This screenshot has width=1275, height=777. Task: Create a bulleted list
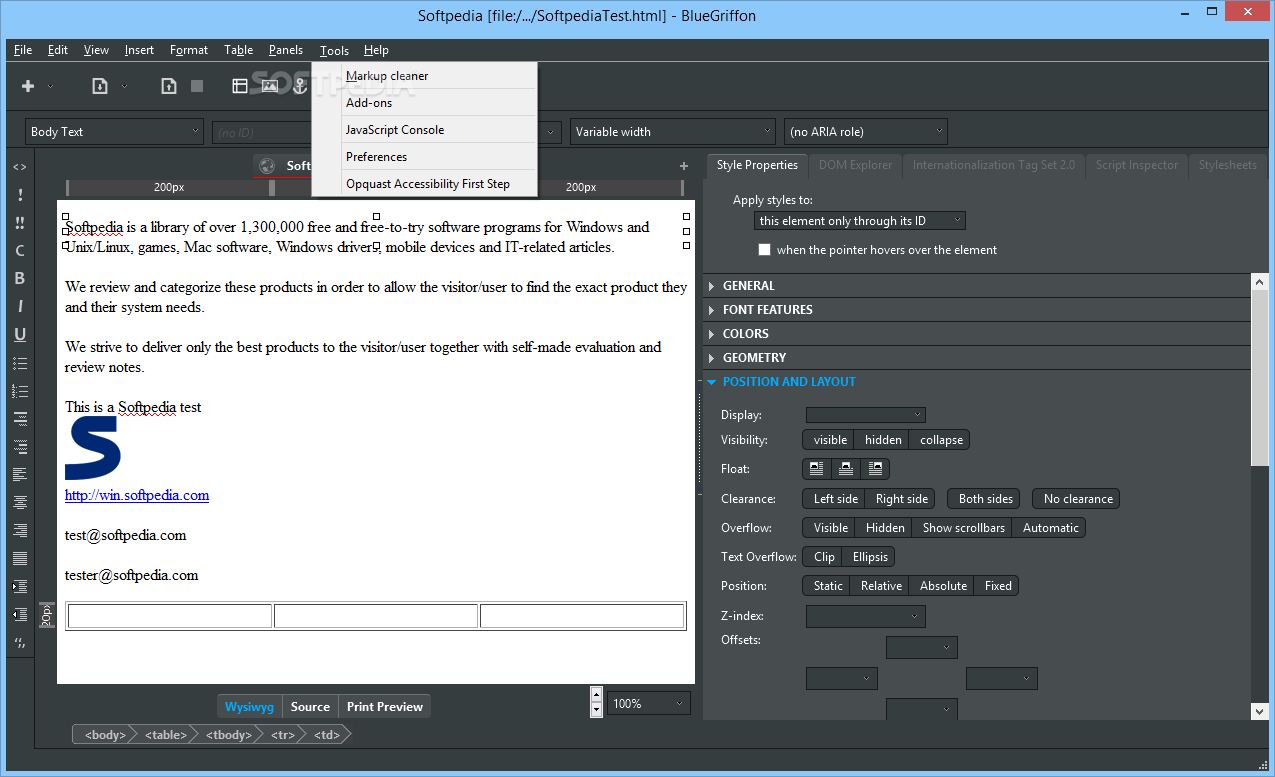pyautogui.click(x=20, y=363)
